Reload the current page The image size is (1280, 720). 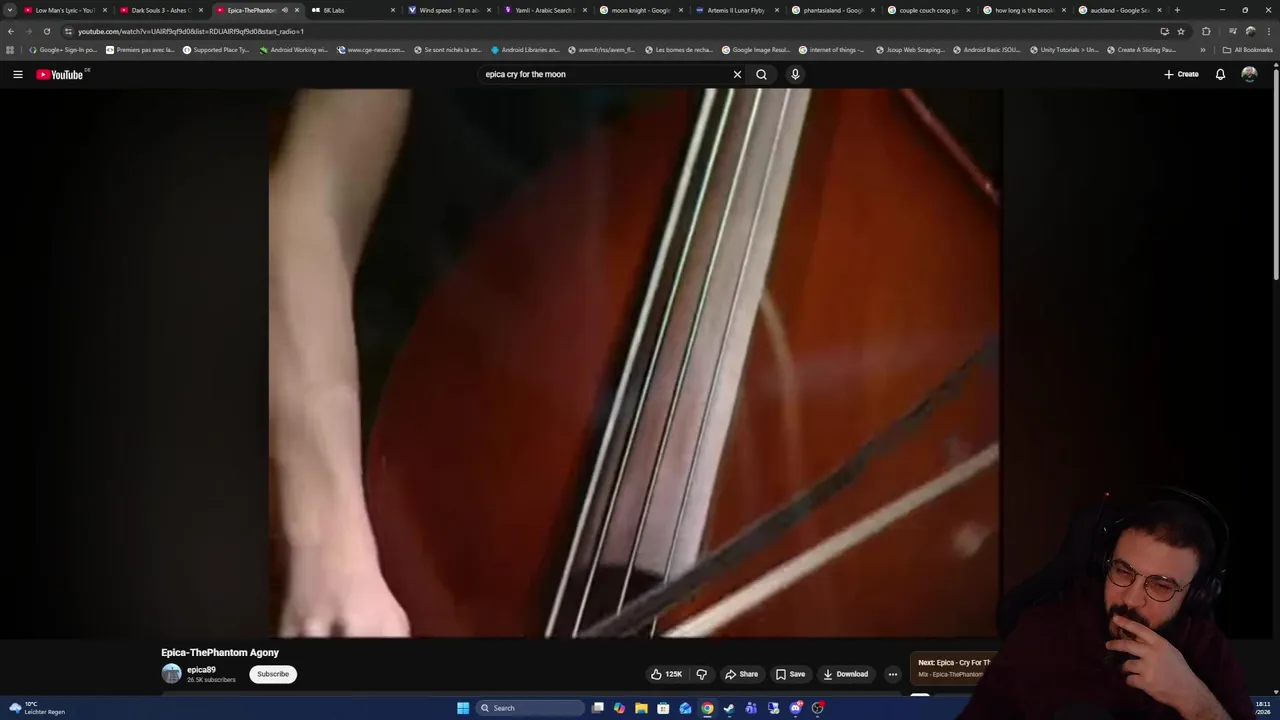pos(46,31)
